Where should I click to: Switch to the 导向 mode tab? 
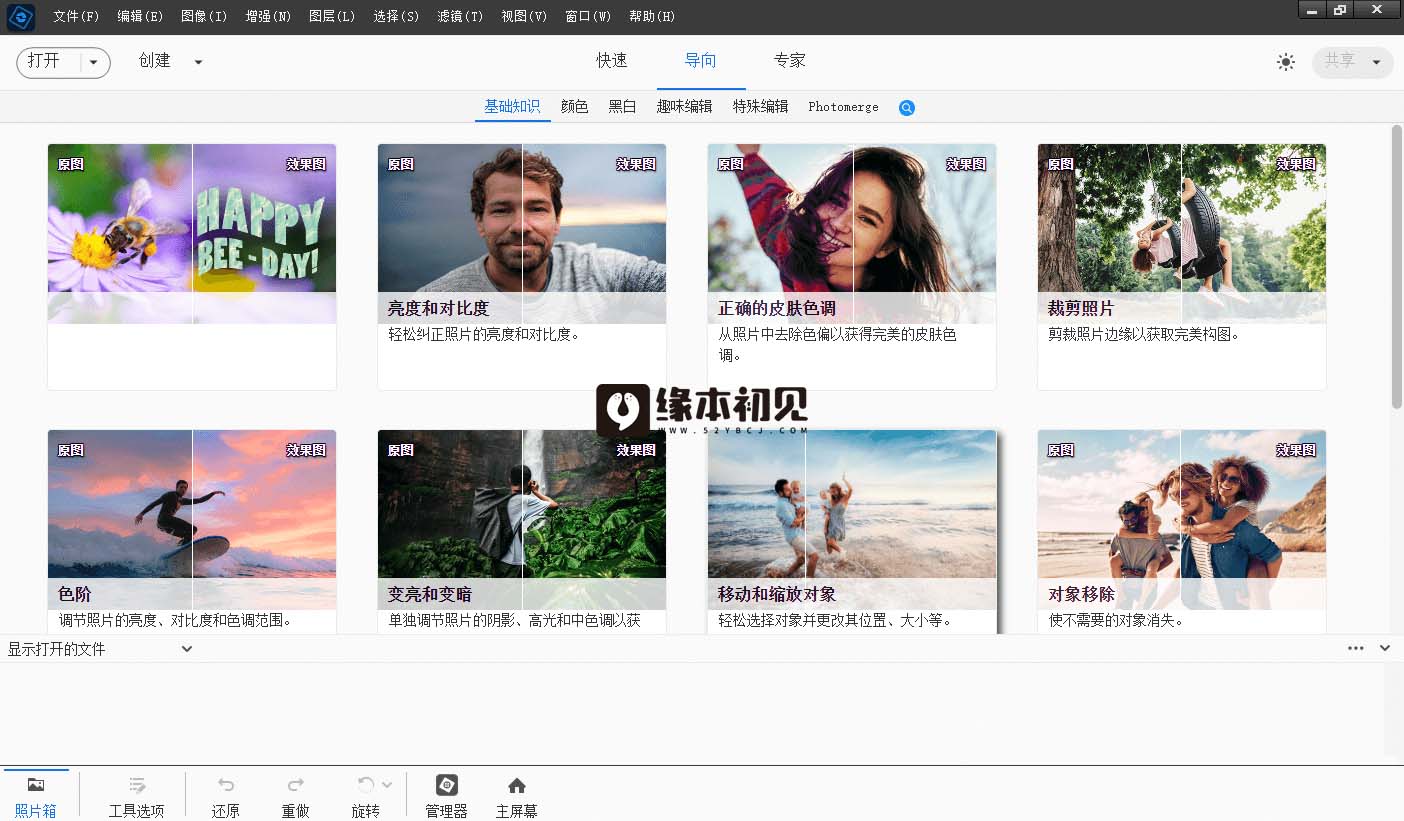point(701,61)
